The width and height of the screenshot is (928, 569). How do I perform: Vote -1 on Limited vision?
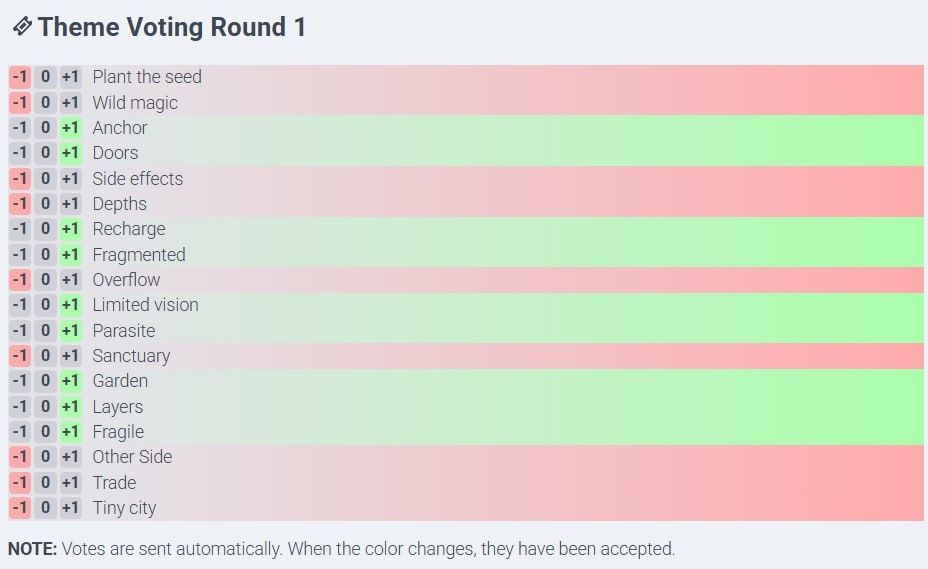20,305
